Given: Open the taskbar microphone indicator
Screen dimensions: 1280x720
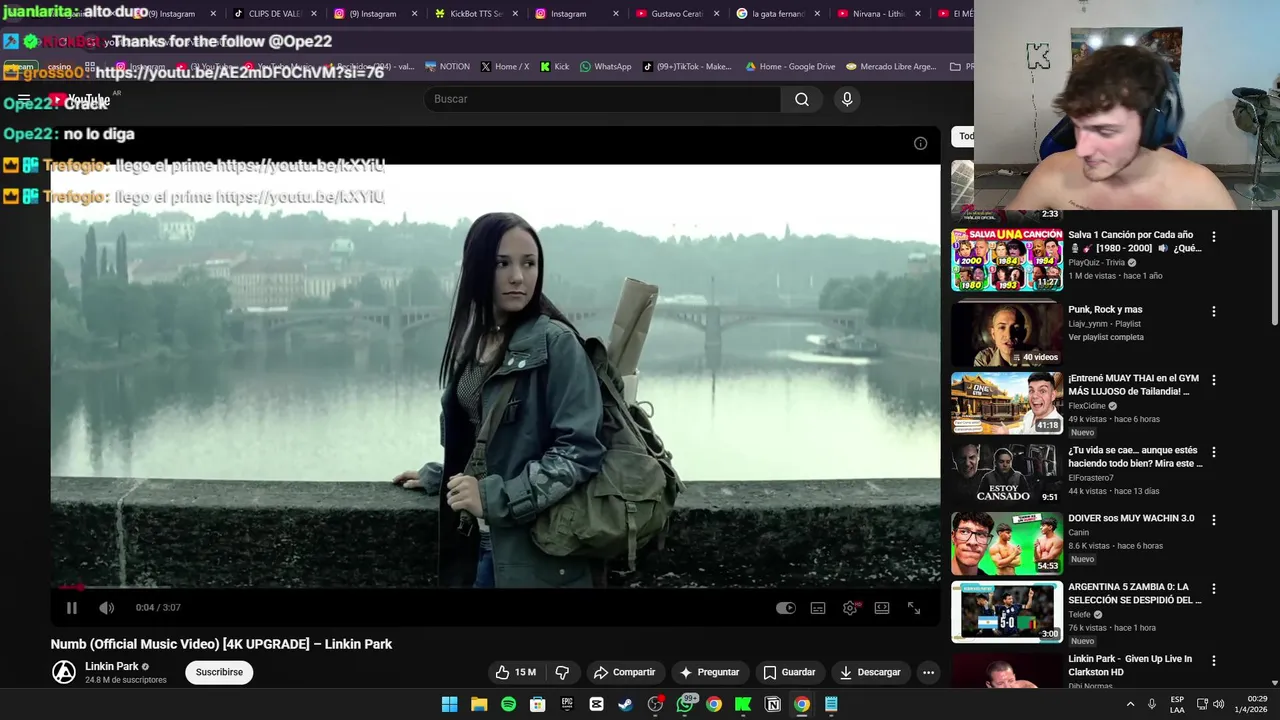Looking at the screenshot, I should (1152, 704).
